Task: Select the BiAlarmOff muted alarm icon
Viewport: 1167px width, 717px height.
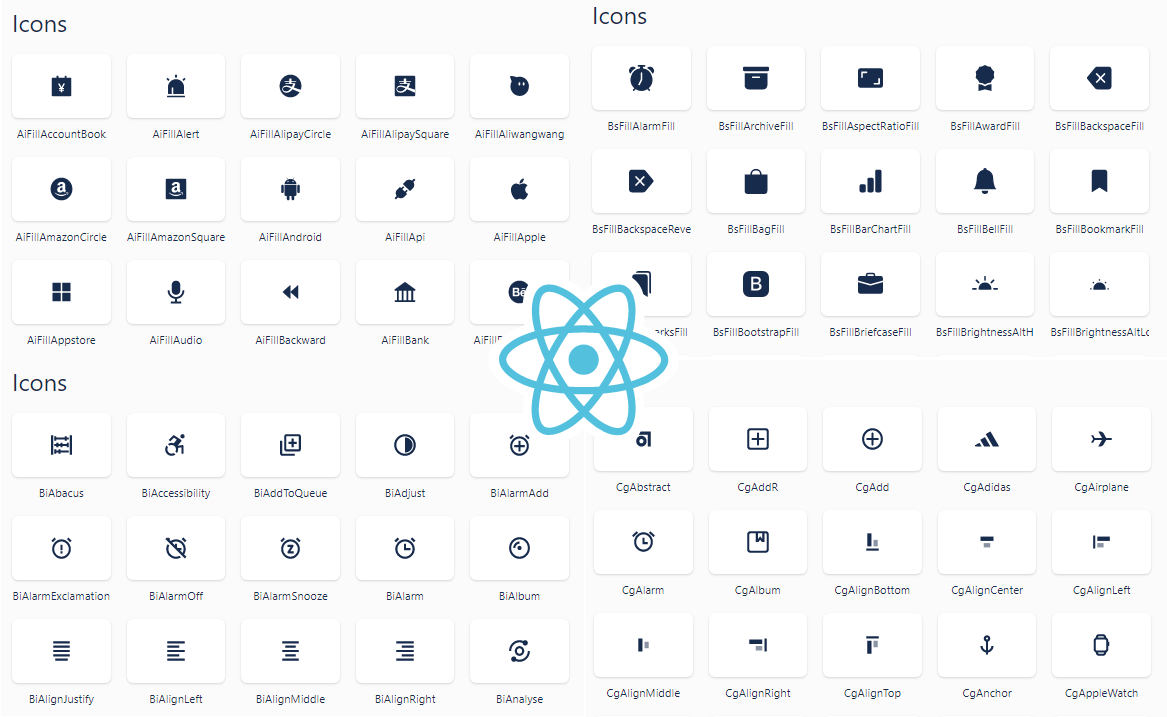Action: [x=175, y=548]
